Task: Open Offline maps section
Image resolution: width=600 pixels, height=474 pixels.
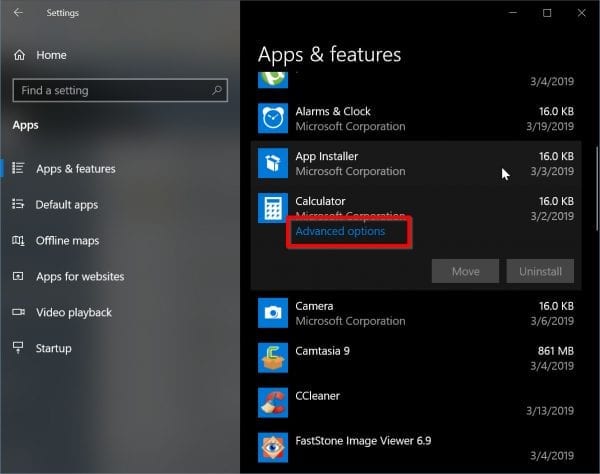Action: [x=67, y=241]
